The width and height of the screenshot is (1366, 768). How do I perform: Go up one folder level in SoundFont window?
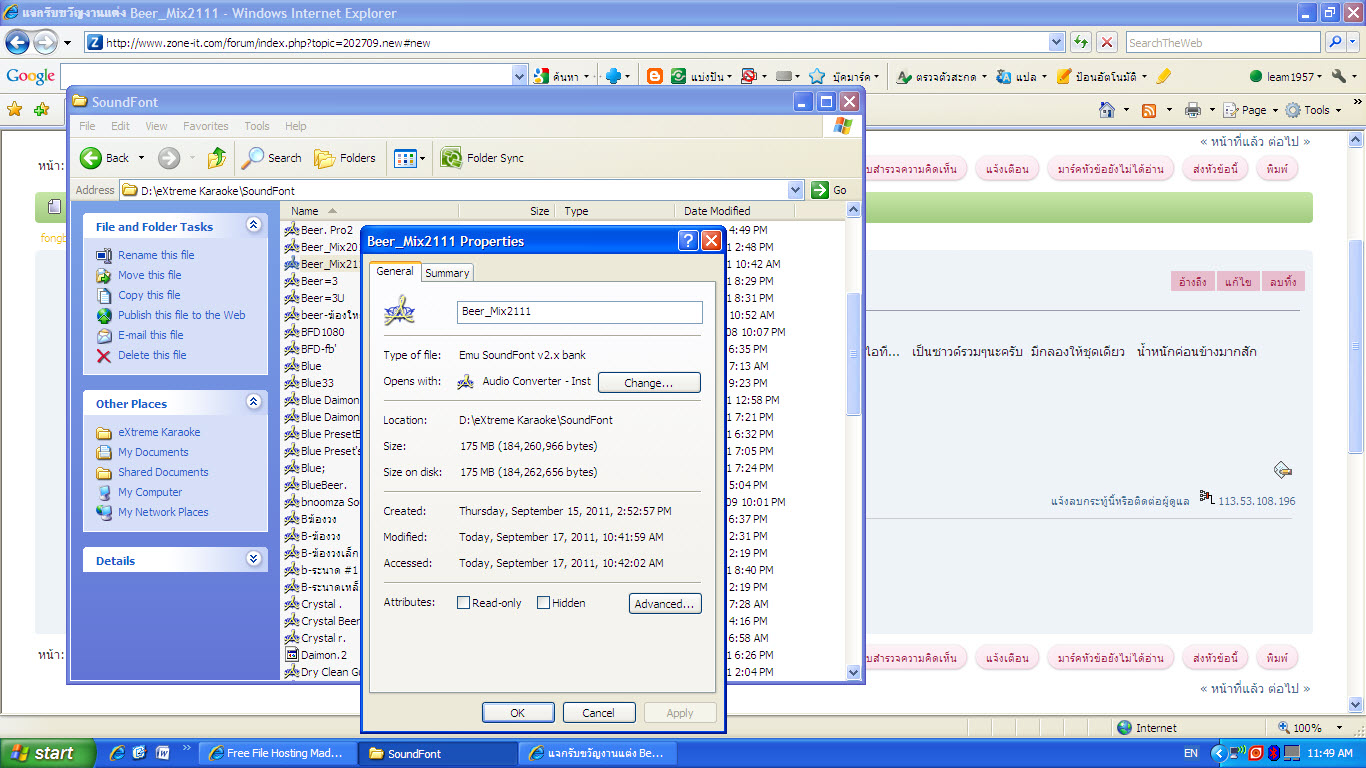[217, 158]
